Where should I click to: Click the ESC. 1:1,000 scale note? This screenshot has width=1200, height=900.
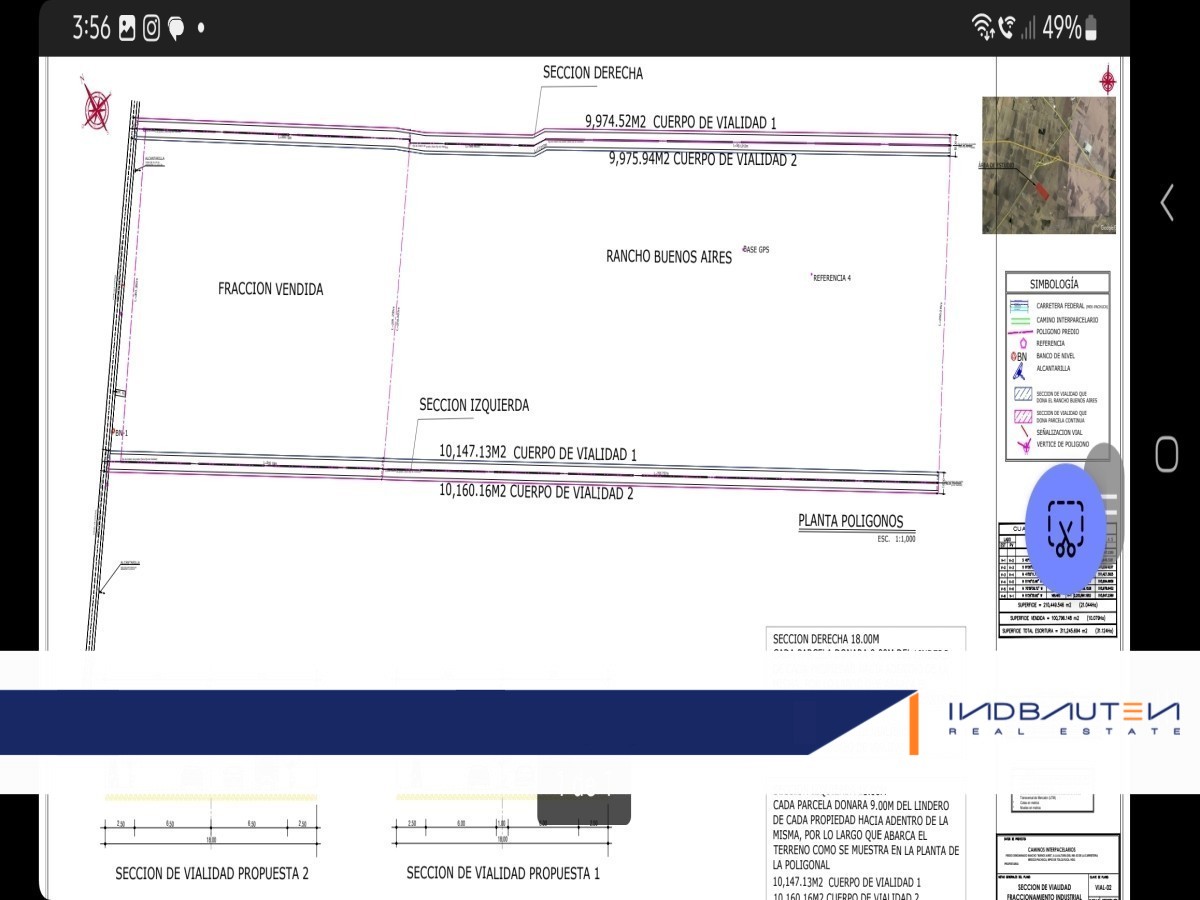tap(896, 539)
